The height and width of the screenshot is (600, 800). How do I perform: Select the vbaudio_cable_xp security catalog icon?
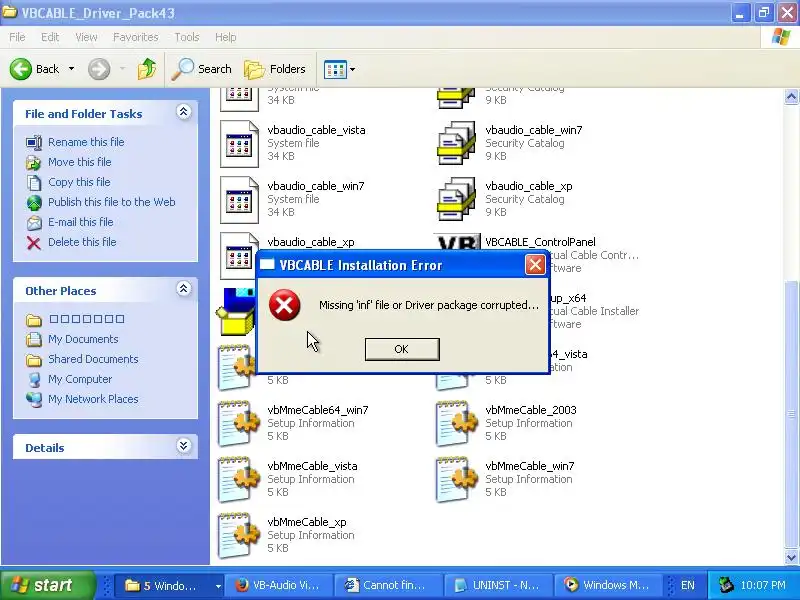click(x=457, y=199)
